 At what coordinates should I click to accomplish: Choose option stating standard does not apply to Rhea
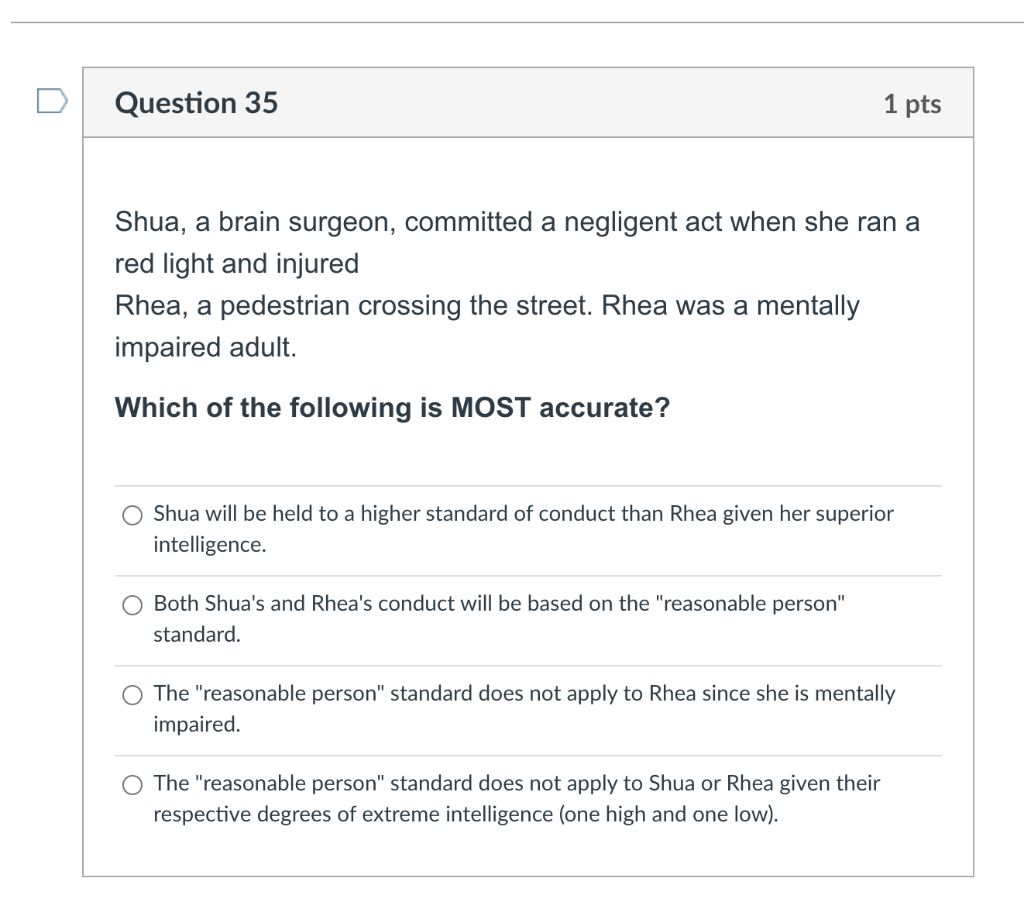point(131,694)
